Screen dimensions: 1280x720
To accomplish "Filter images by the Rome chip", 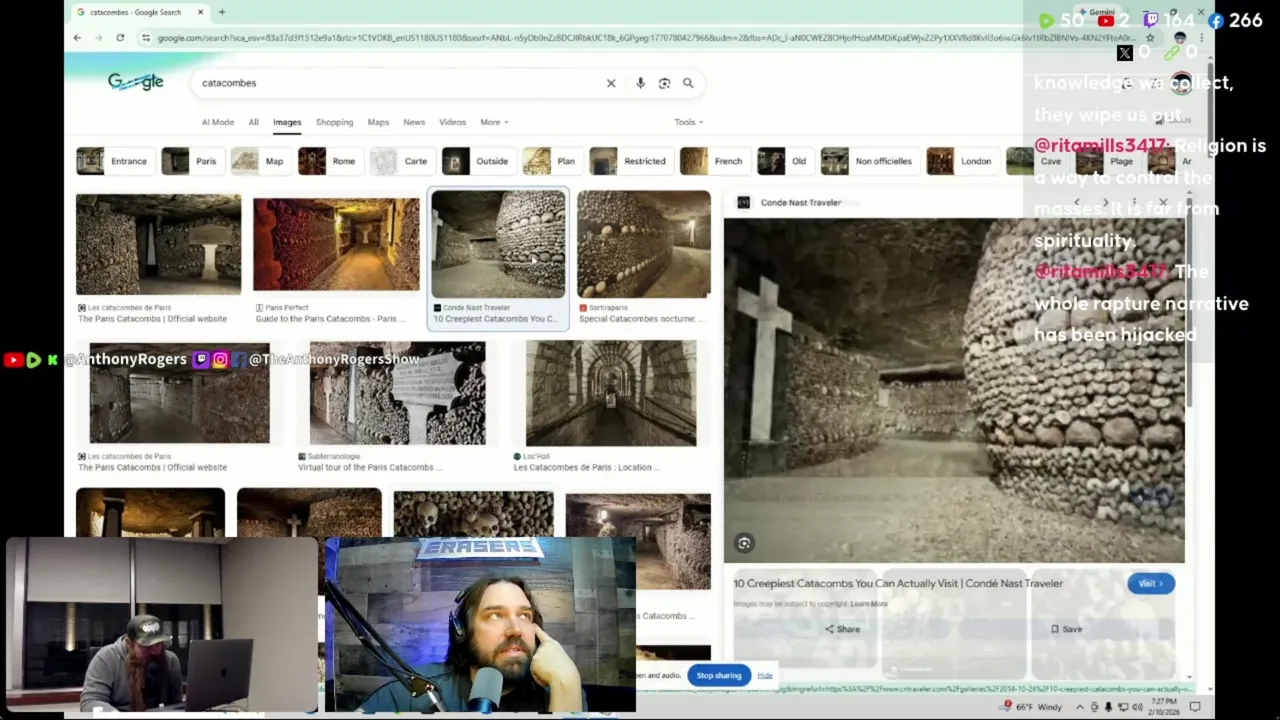I will pos(329,161).
